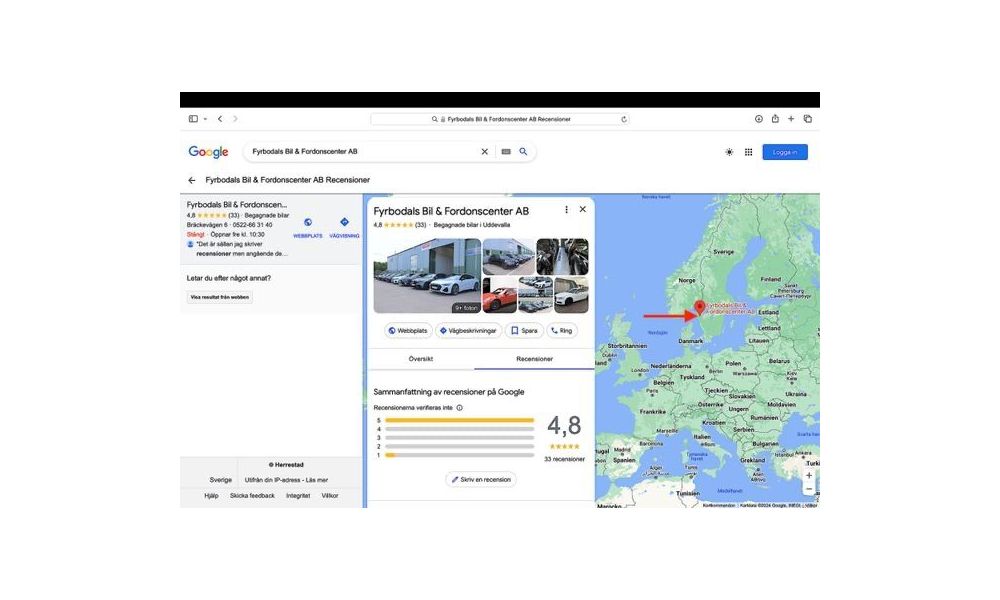This screenshot has height=600, width=1000.
Task: Click the Google apps grid icon
Action: 748,152
